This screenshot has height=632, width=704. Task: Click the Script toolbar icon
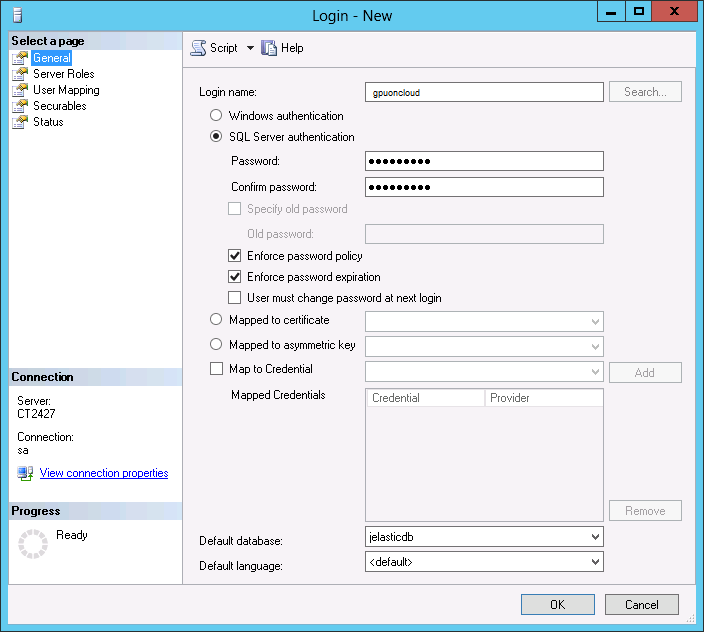[198, 48]
